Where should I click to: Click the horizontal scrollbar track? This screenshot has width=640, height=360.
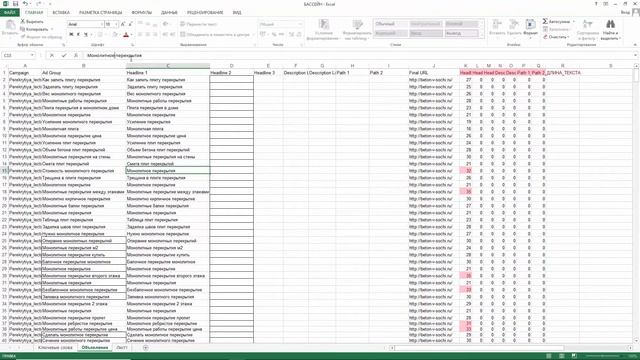coord(510,348)
